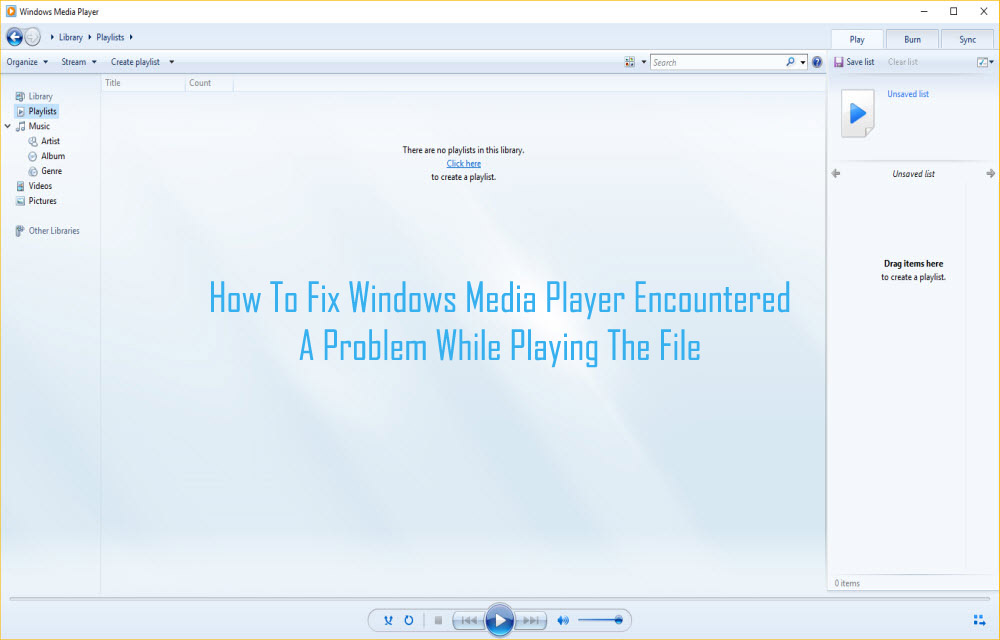Viewport: 1000px width, 640px height.
Task: Switch to Now Playing mode icon
Action: point(977,620)
